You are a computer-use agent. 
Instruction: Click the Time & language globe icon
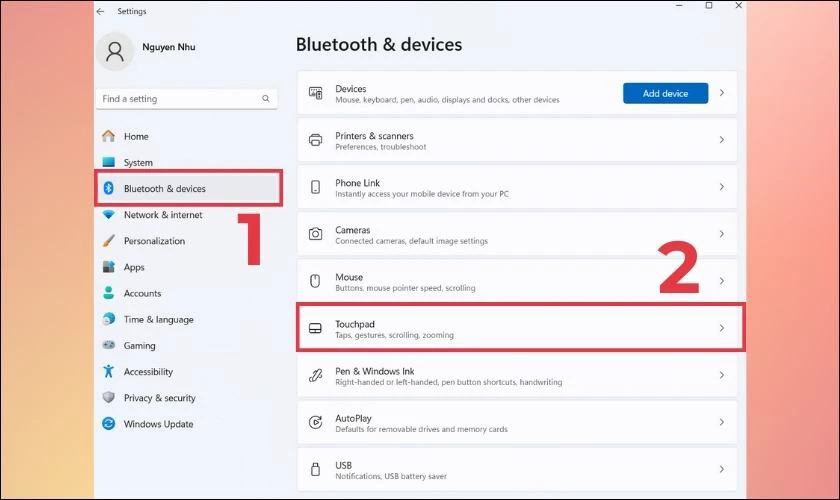tap(108, 319)
